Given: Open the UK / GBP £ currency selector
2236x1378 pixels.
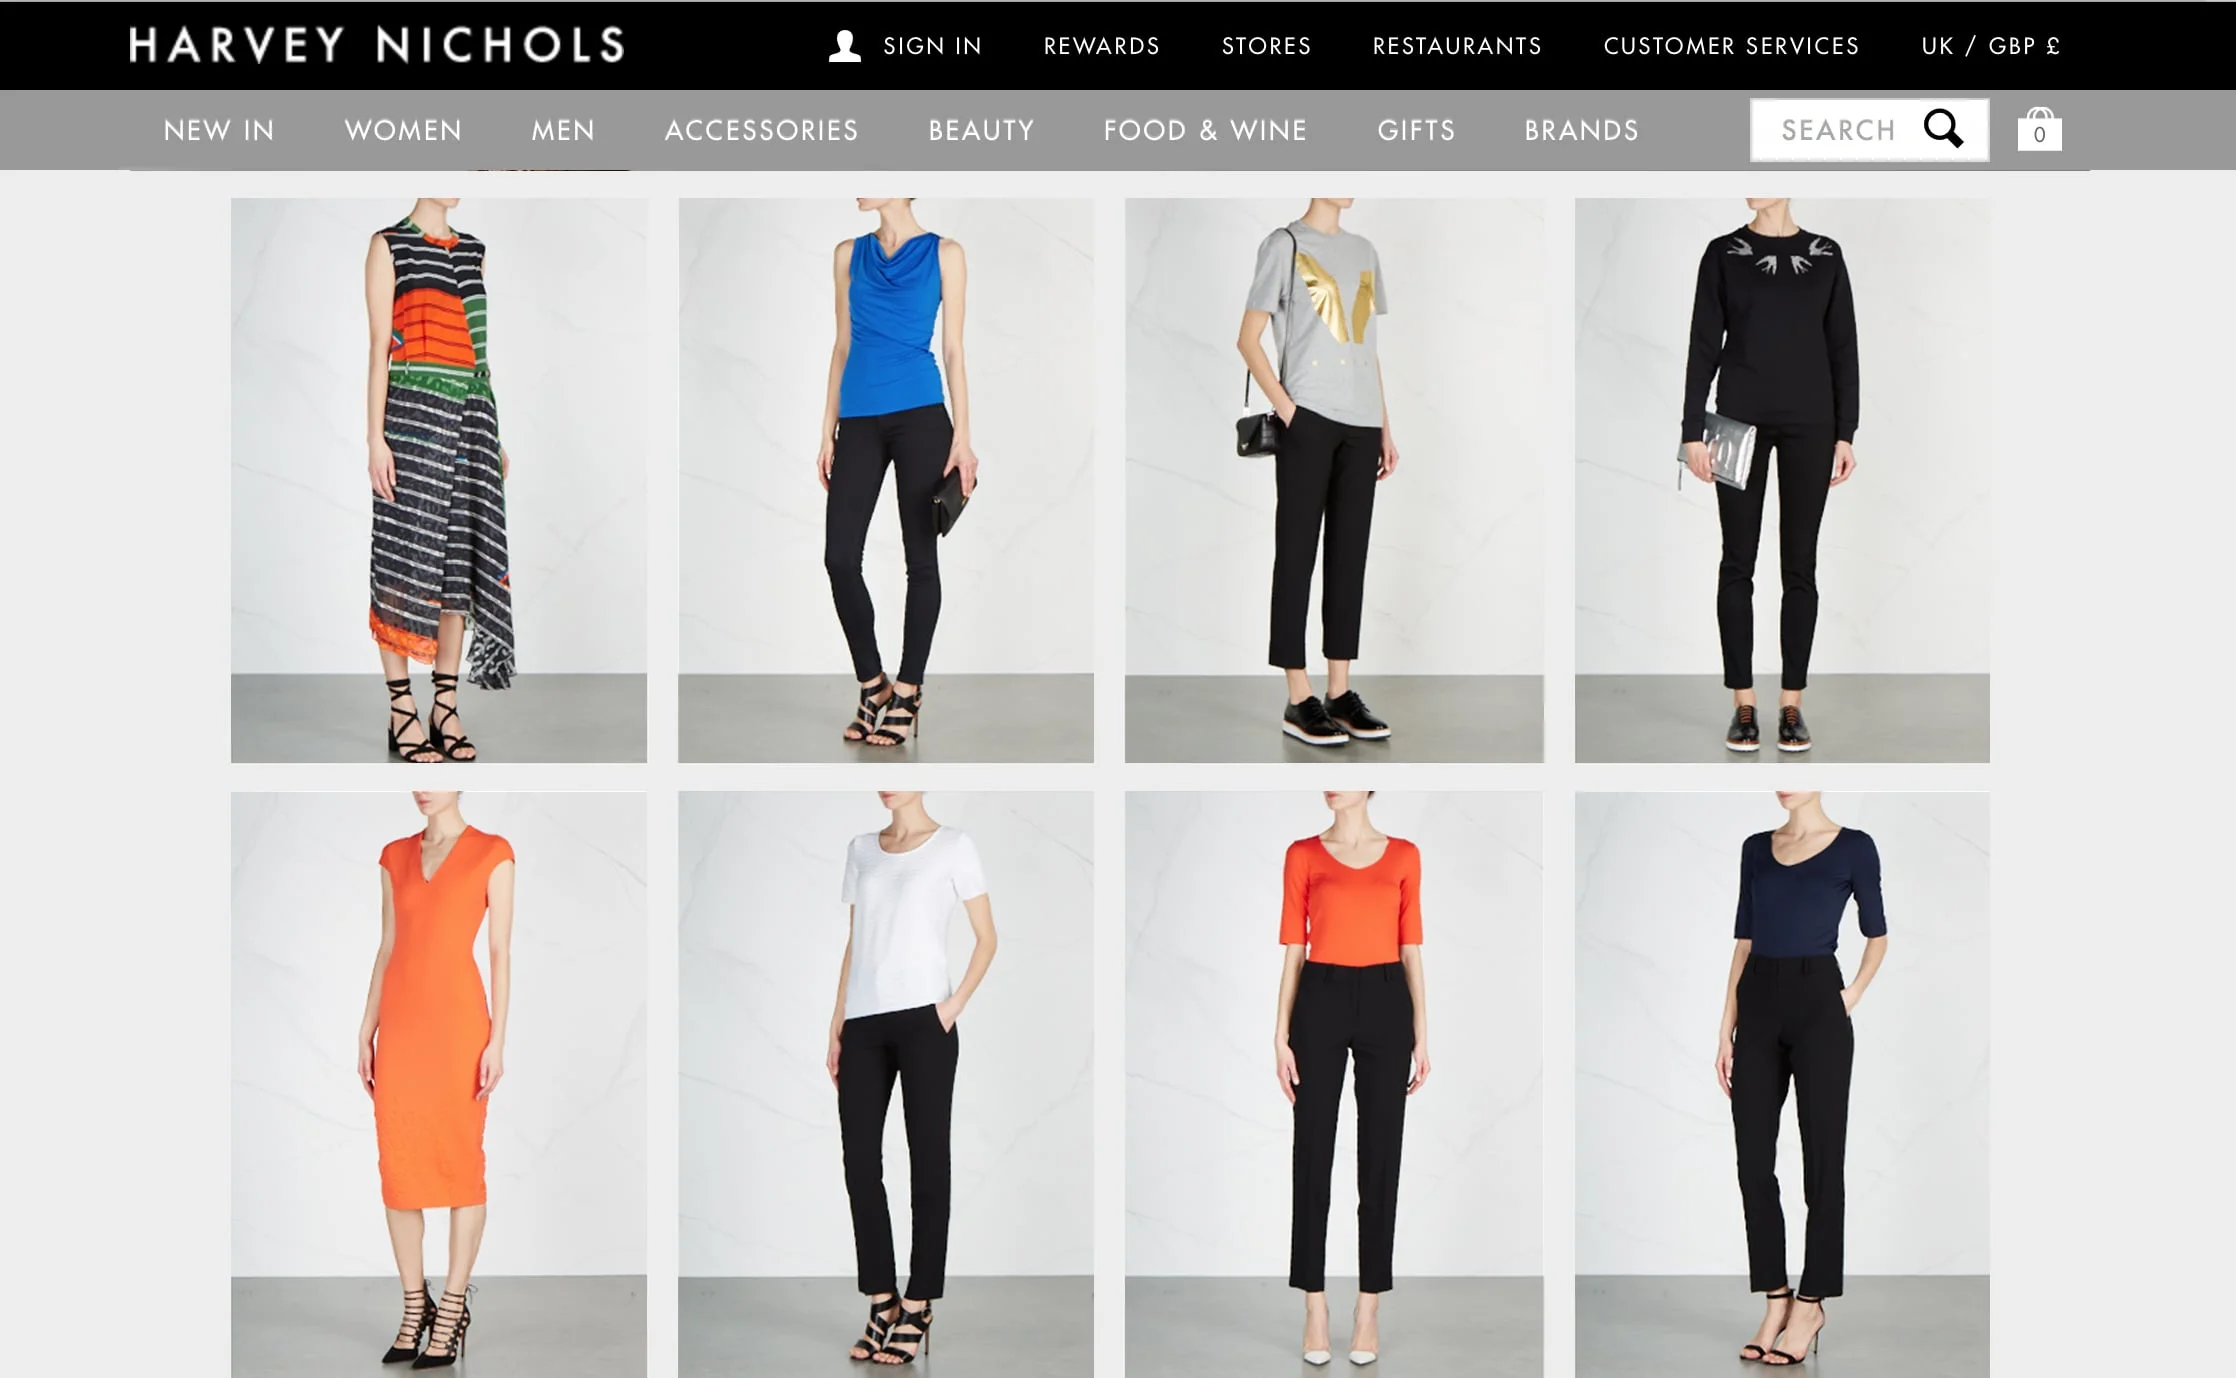Looking at the screenshot, I should (1990, 46).
